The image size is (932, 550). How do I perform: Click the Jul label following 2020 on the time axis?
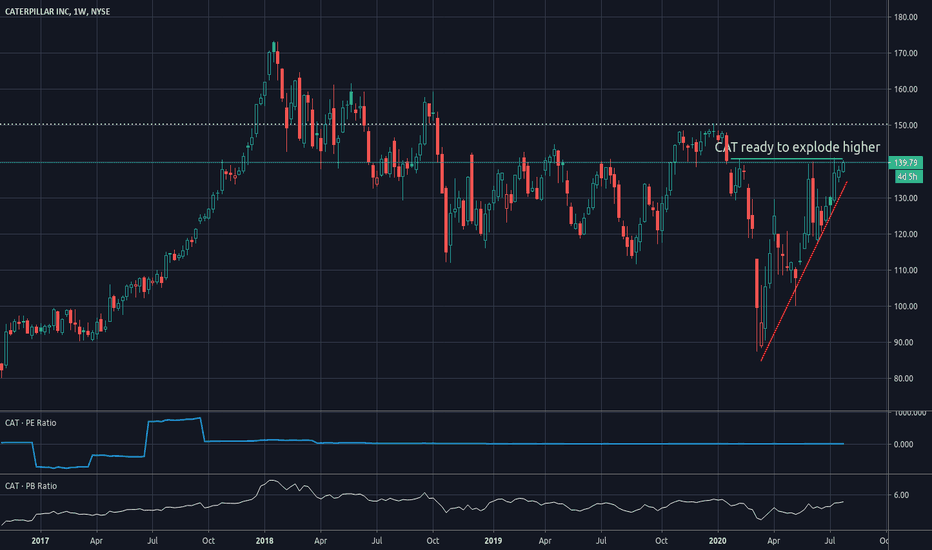pos(830,540)
